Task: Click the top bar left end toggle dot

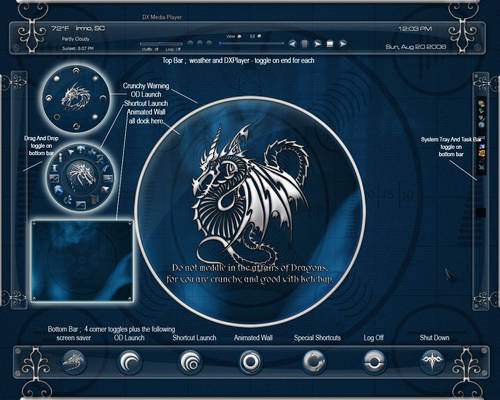Action: point(17,48)
